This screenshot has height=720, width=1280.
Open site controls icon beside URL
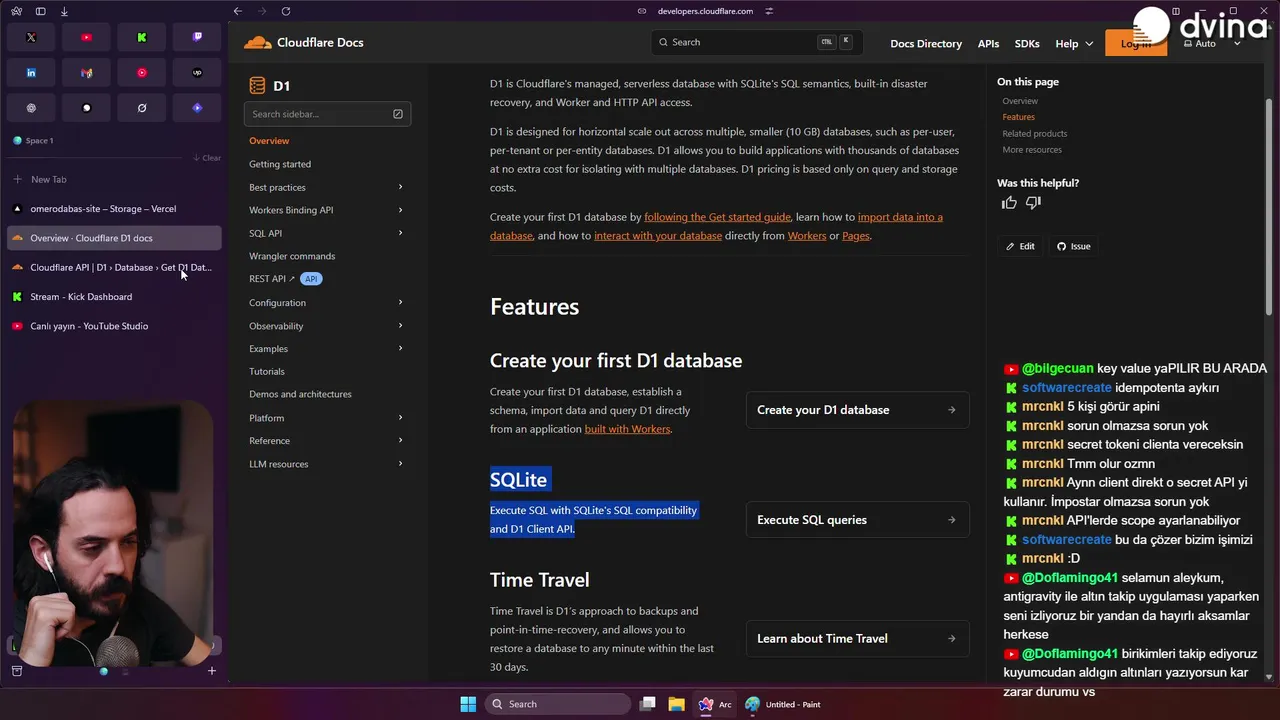769,11
